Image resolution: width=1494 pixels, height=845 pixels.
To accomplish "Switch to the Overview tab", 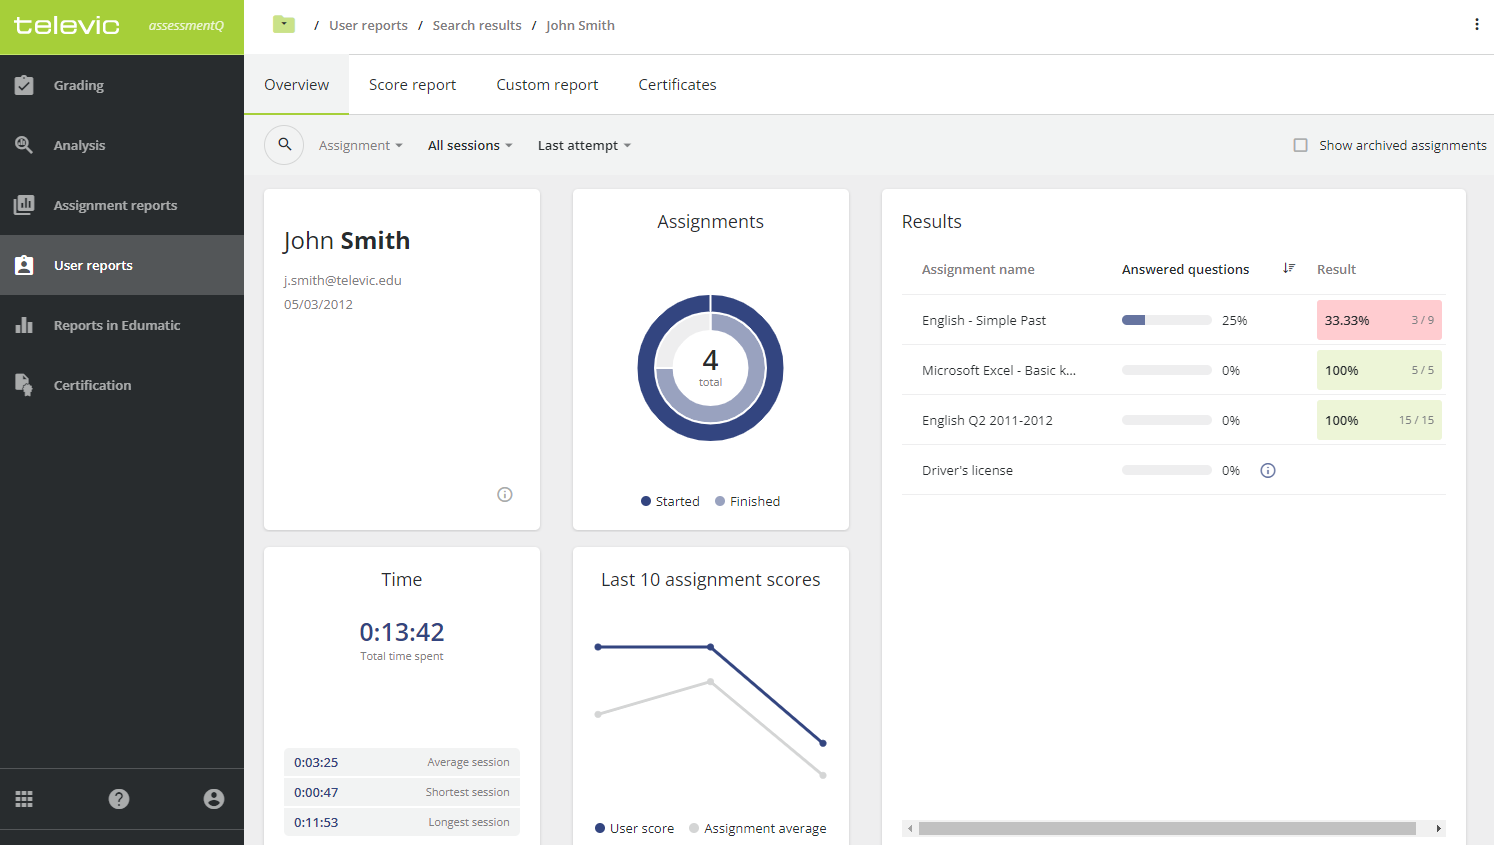I will pyautogui.click(x=296, y=85).
